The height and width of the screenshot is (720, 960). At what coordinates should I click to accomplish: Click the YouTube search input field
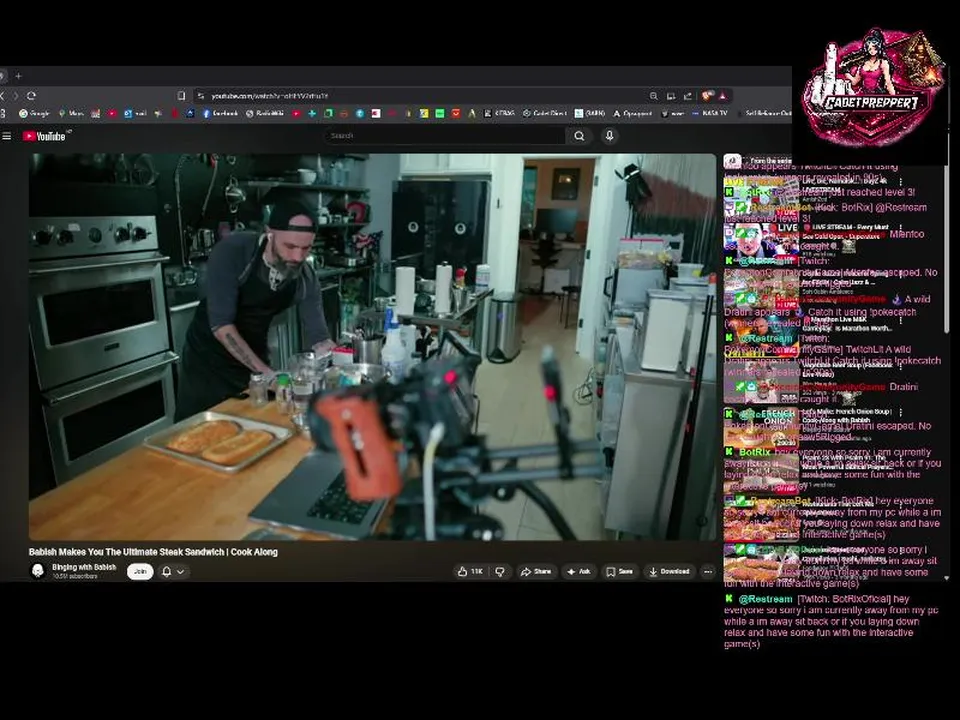tap(444, 136)
